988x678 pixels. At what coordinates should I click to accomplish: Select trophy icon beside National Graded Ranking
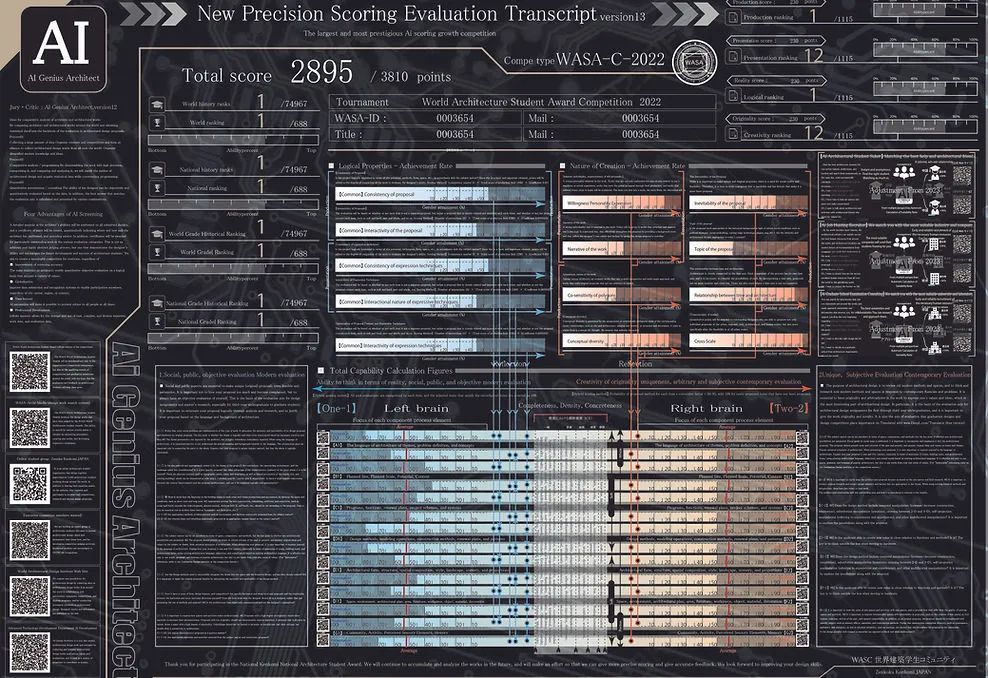[x=157, y=321]
